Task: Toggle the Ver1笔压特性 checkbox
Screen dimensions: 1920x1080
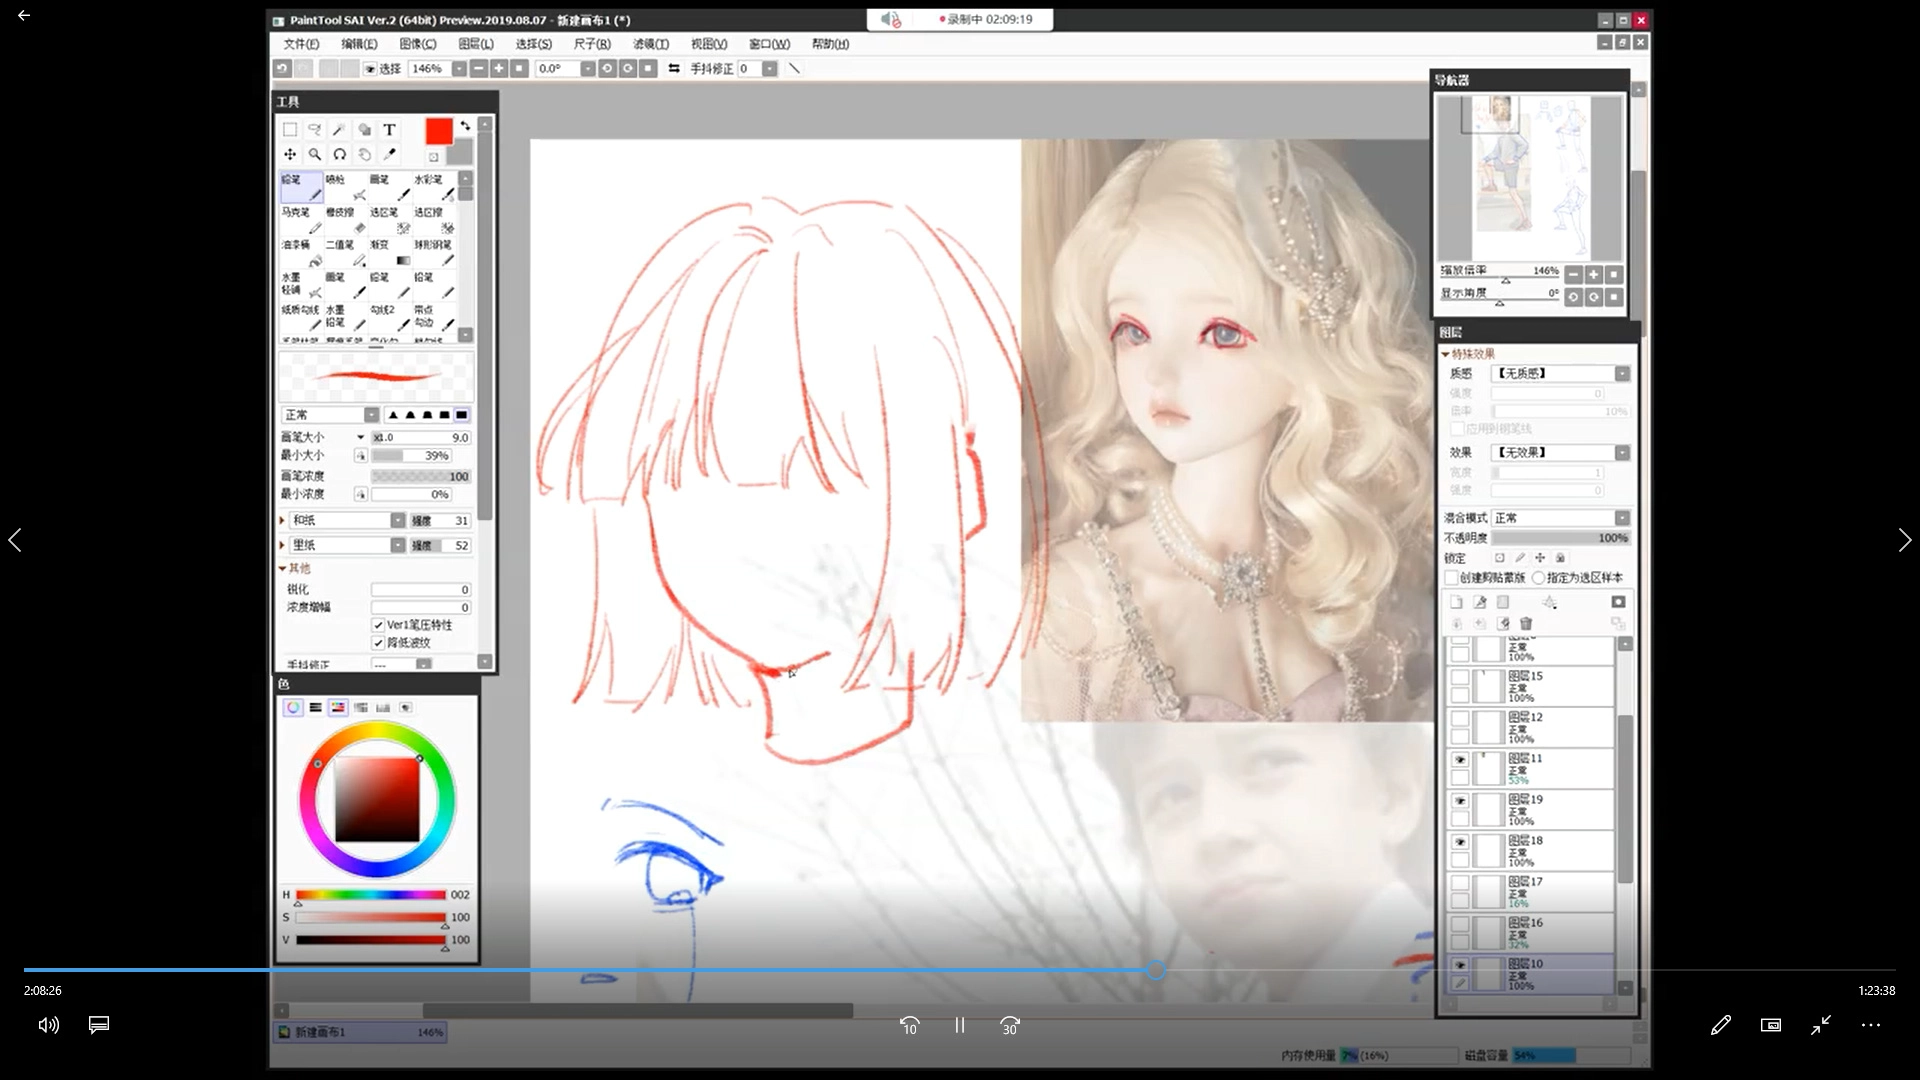Action: (379, 625)
